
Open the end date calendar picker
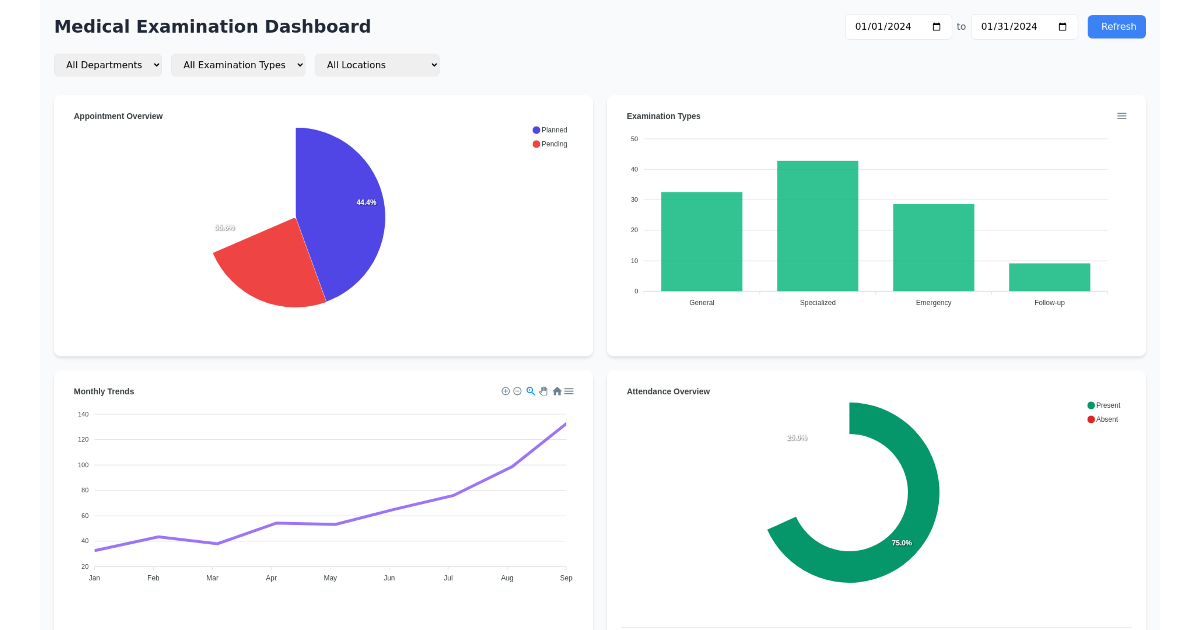coord(1062,27)
